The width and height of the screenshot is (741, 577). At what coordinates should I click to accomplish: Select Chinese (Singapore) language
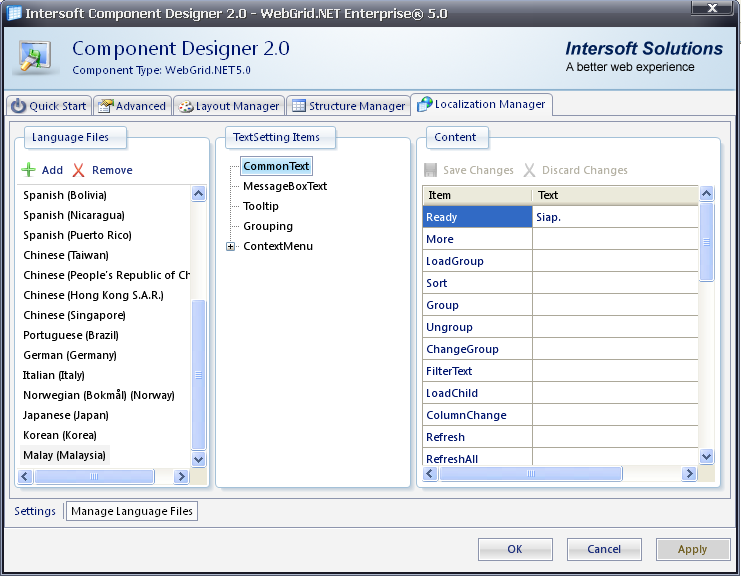point(74,315)
